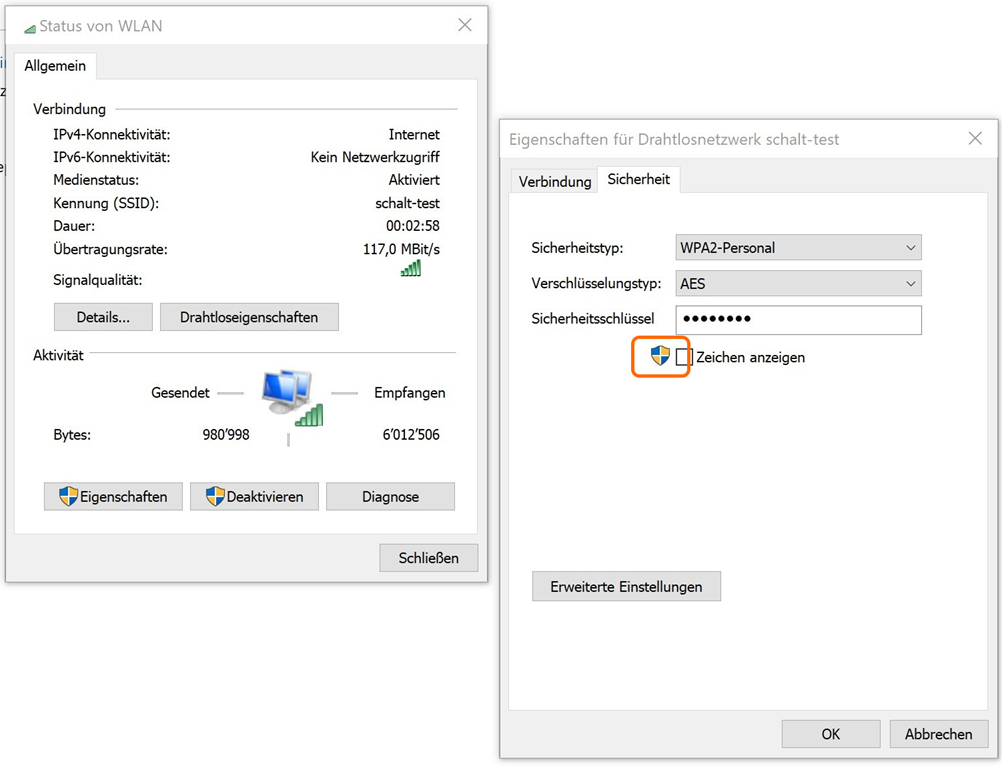Open Erweiterte Einstellungen
The height and width of the screenshot is (768, 1002).
coord(626,587)
